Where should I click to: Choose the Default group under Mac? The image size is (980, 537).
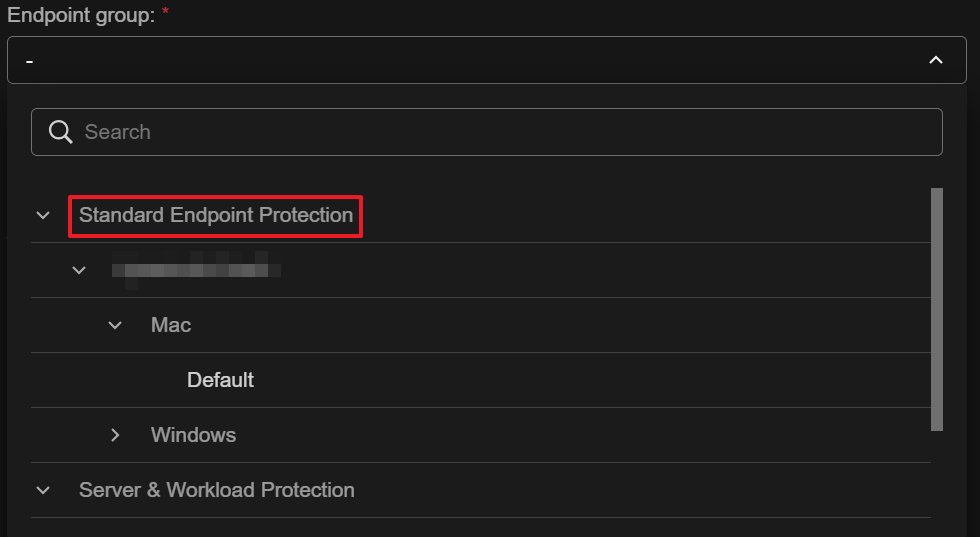click(x=221, y=380)
